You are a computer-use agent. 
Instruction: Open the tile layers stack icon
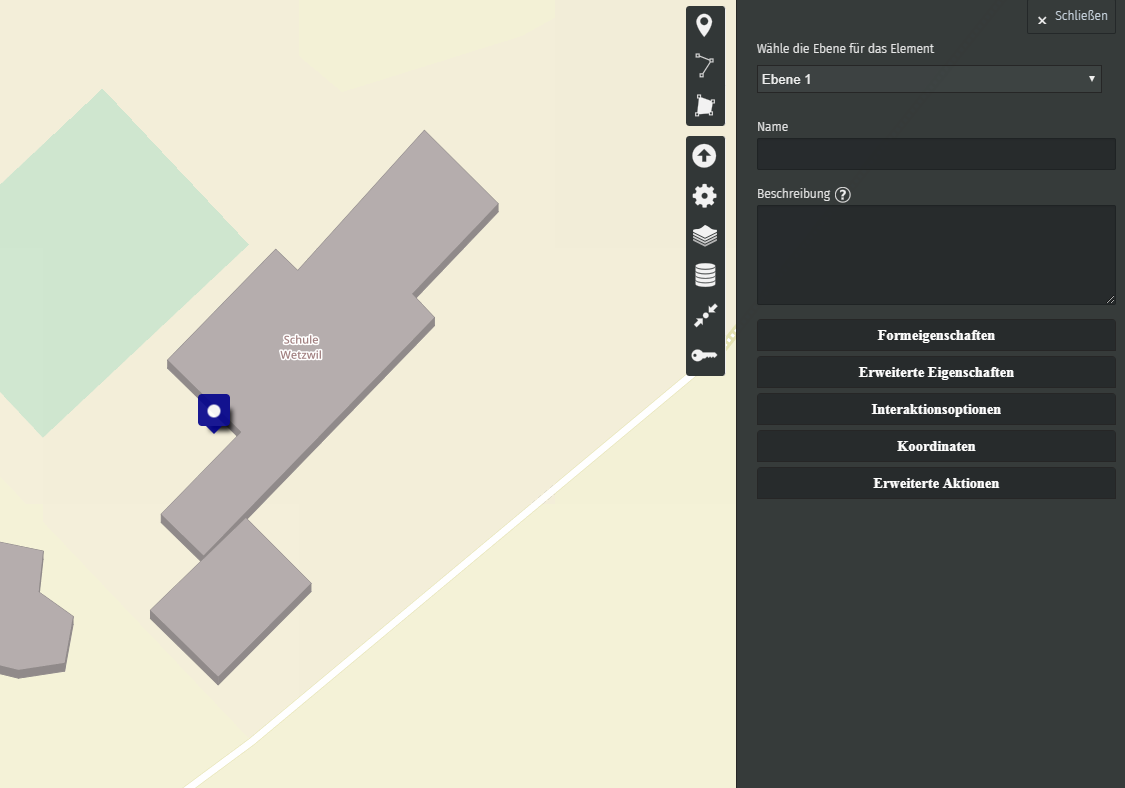705,236
